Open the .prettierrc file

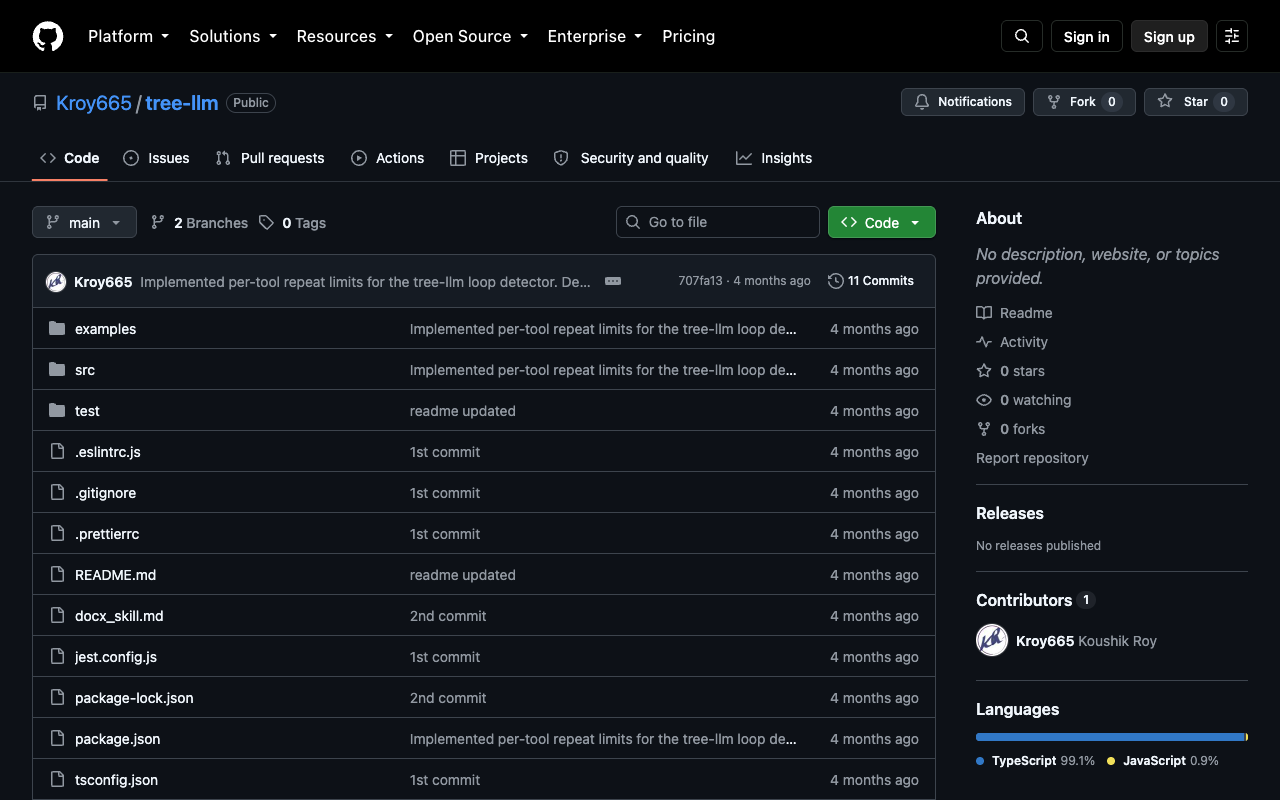pyautogui.click(x=107, y=534)
